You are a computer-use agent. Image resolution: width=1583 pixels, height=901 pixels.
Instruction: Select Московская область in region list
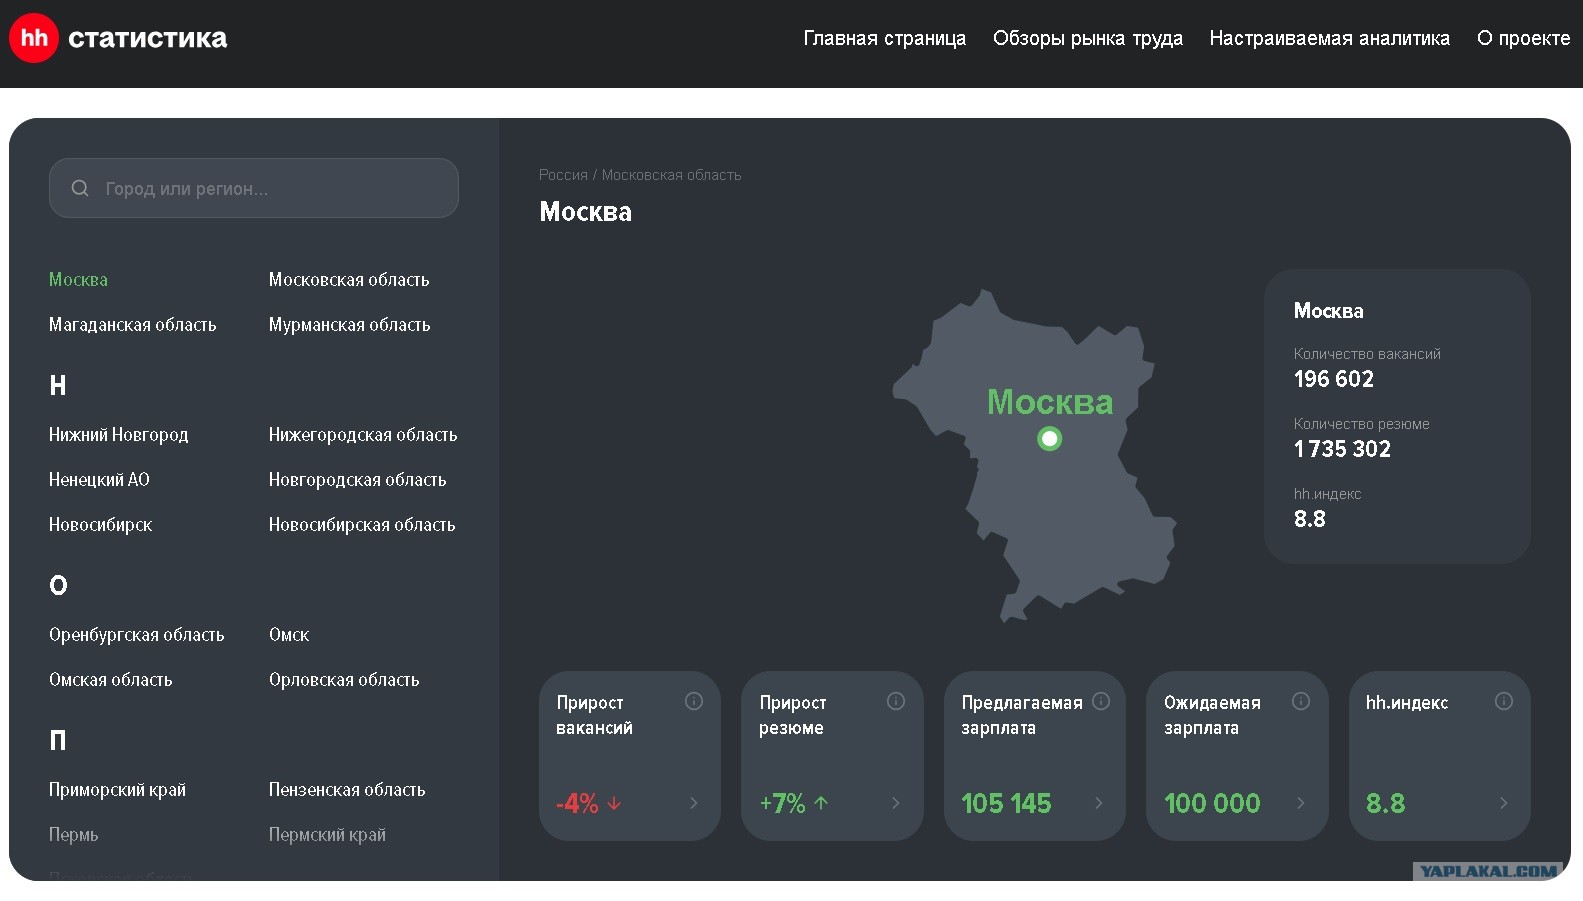point(349,280)
